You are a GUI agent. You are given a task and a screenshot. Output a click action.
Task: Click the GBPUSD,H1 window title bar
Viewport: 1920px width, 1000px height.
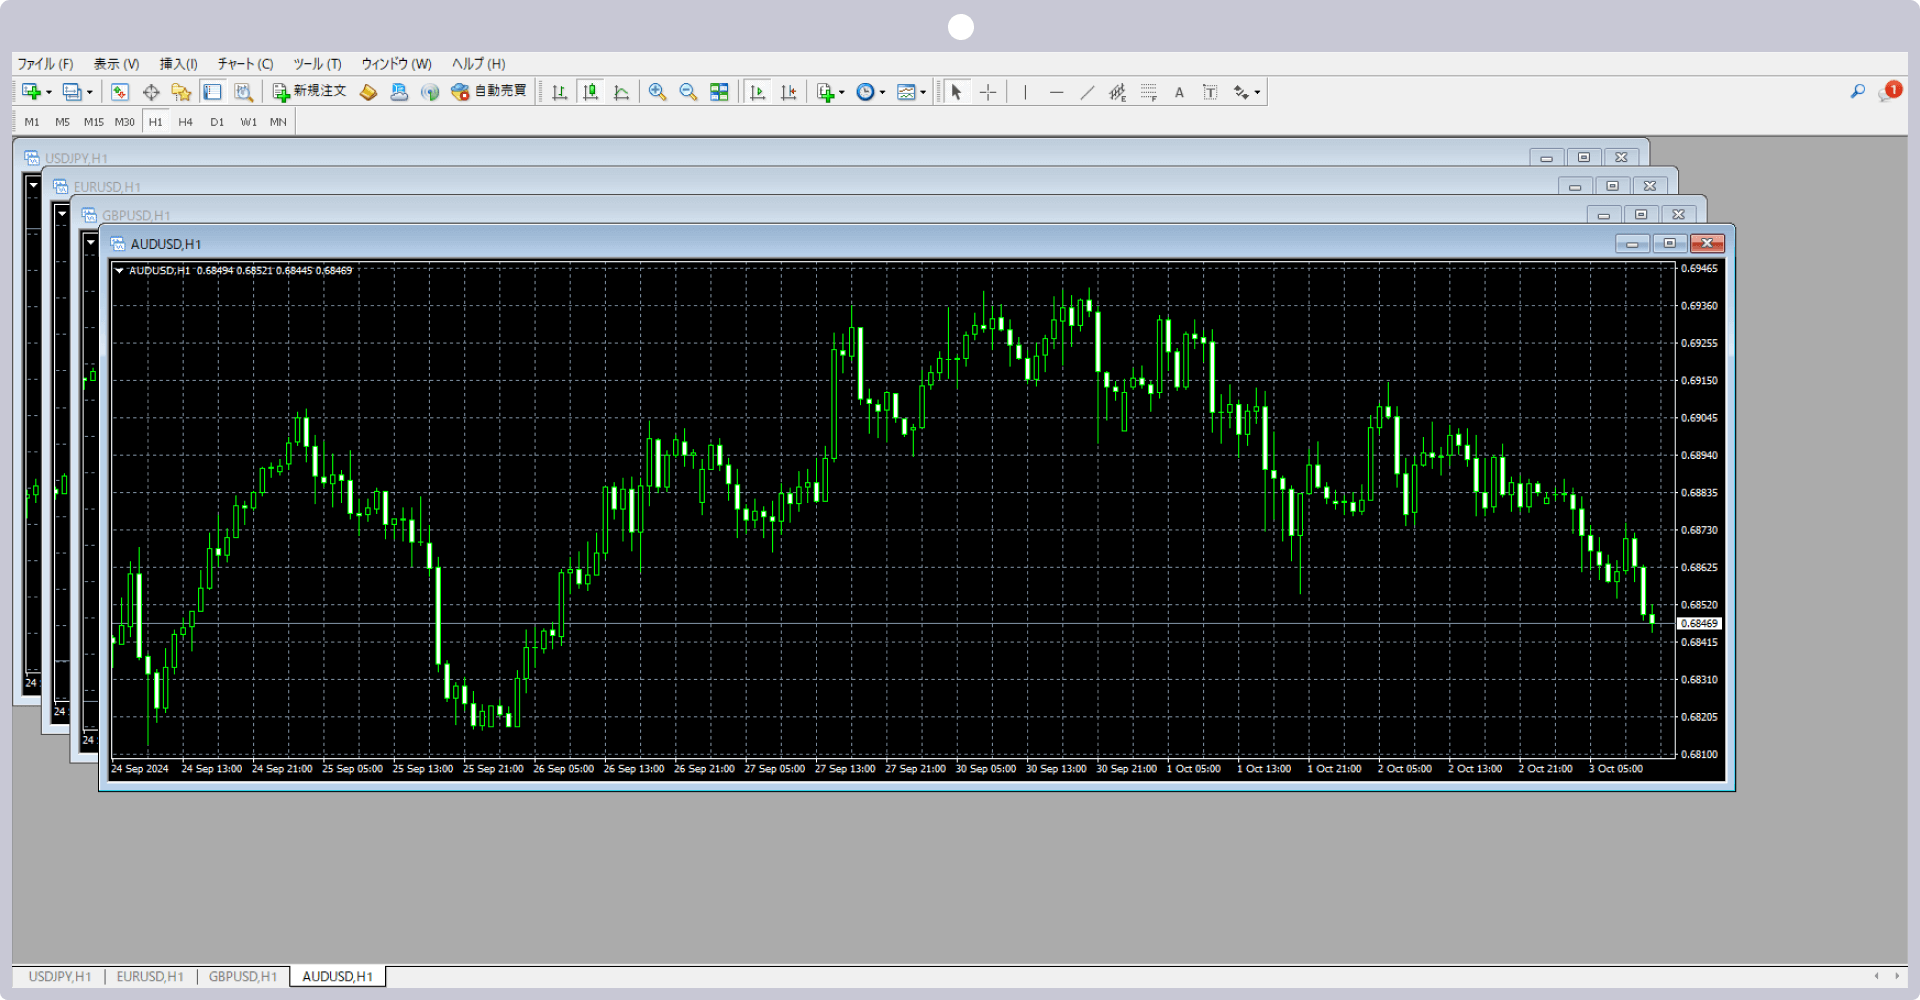(800, 215)
